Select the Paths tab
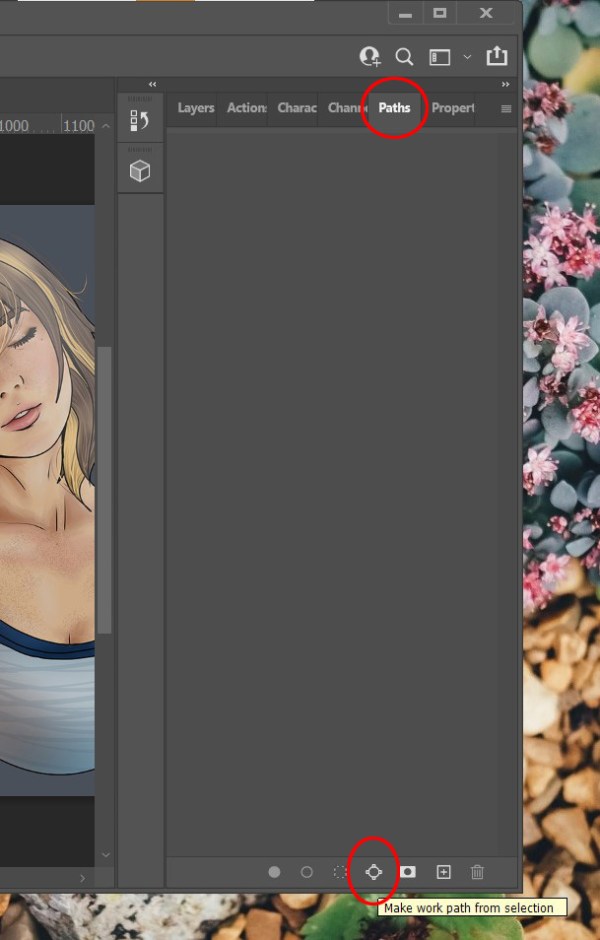 tap(394, 108)
